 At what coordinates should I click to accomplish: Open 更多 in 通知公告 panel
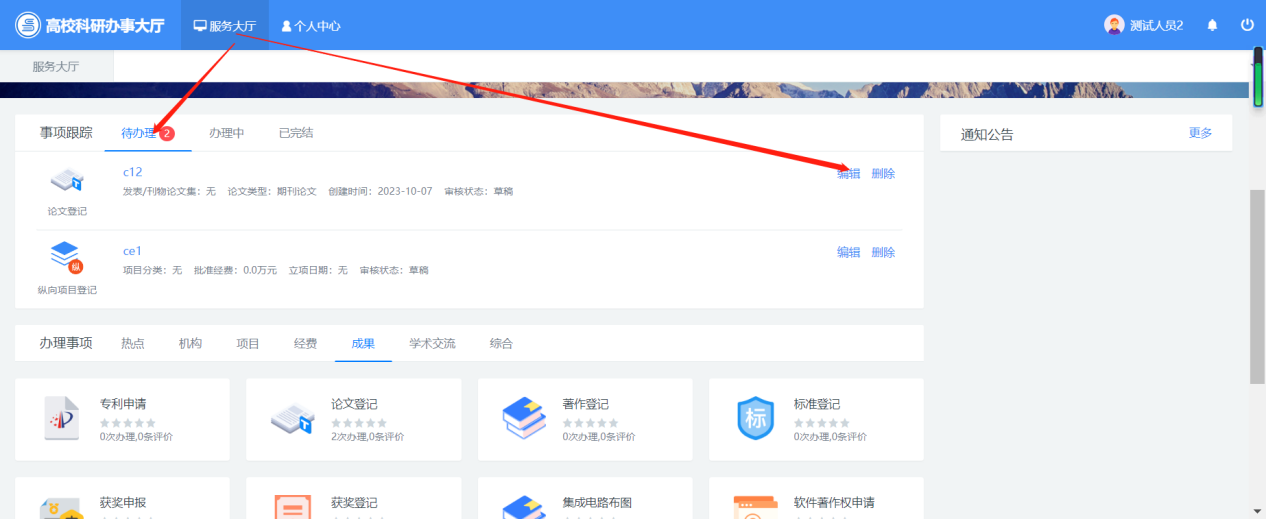1200,133
